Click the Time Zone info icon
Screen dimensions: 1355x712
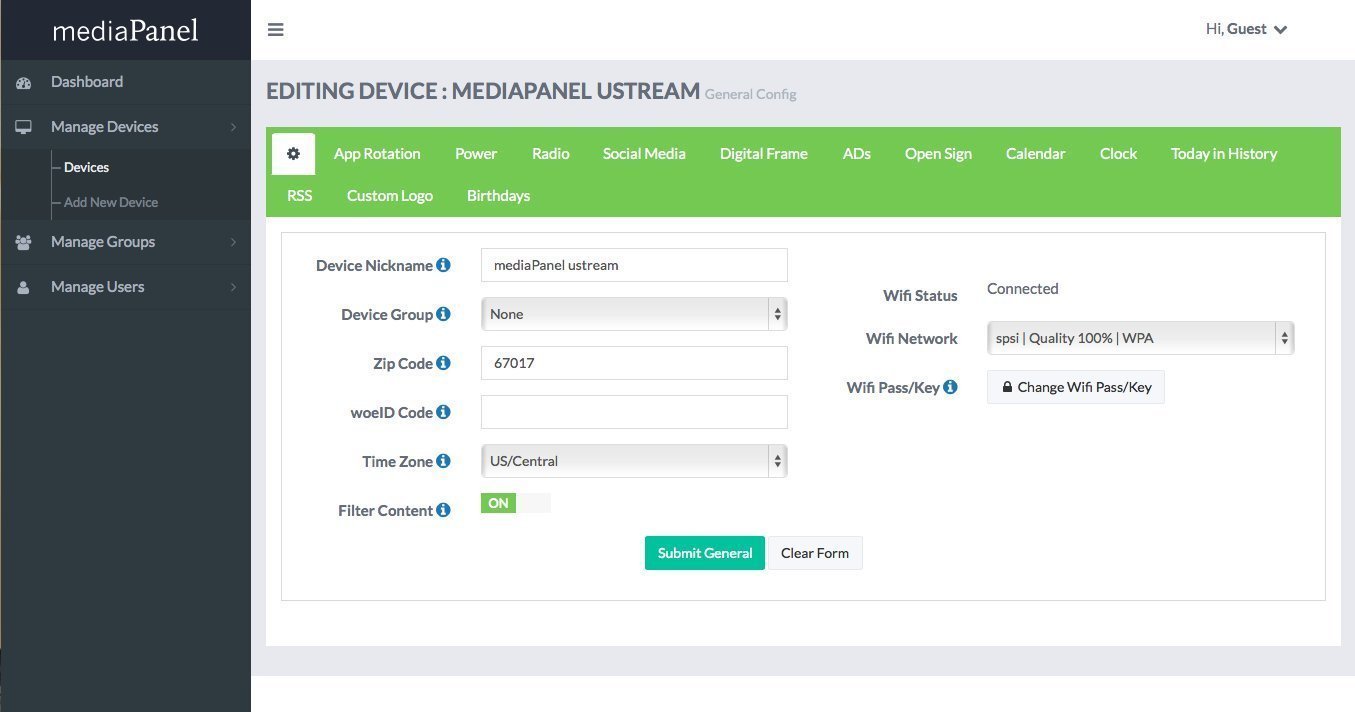[443, 461]
